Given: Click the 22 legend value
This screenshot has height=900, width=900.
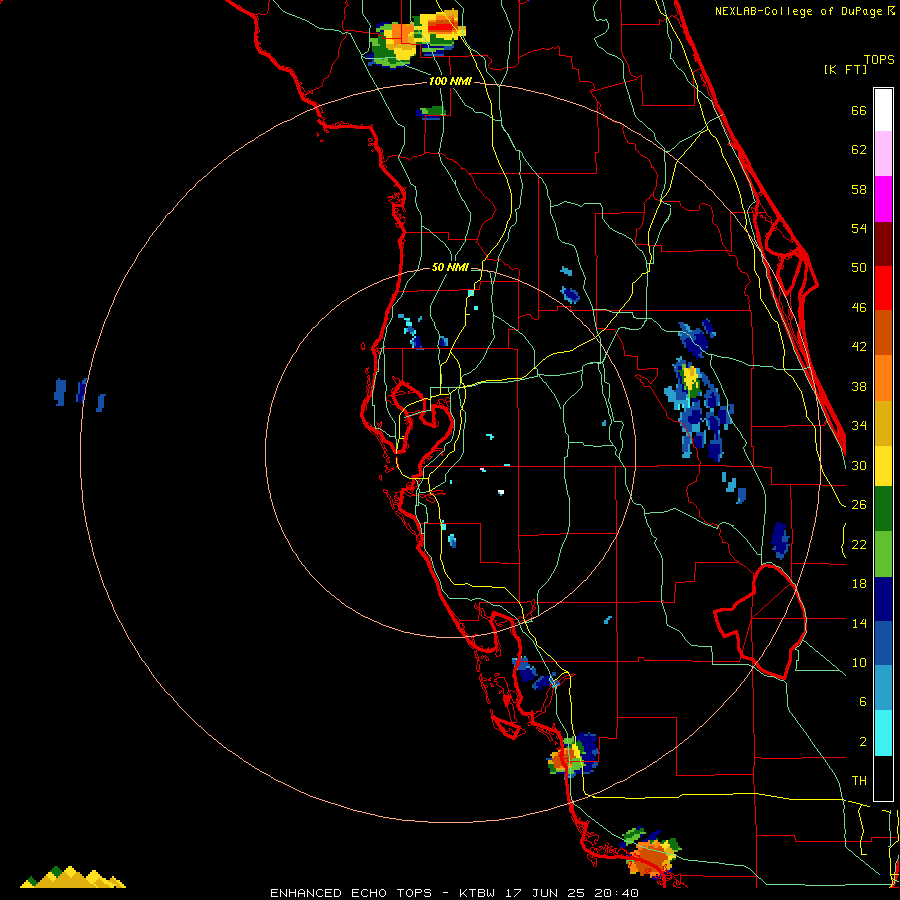Looking at the screenshot, I should click(859, 544).
